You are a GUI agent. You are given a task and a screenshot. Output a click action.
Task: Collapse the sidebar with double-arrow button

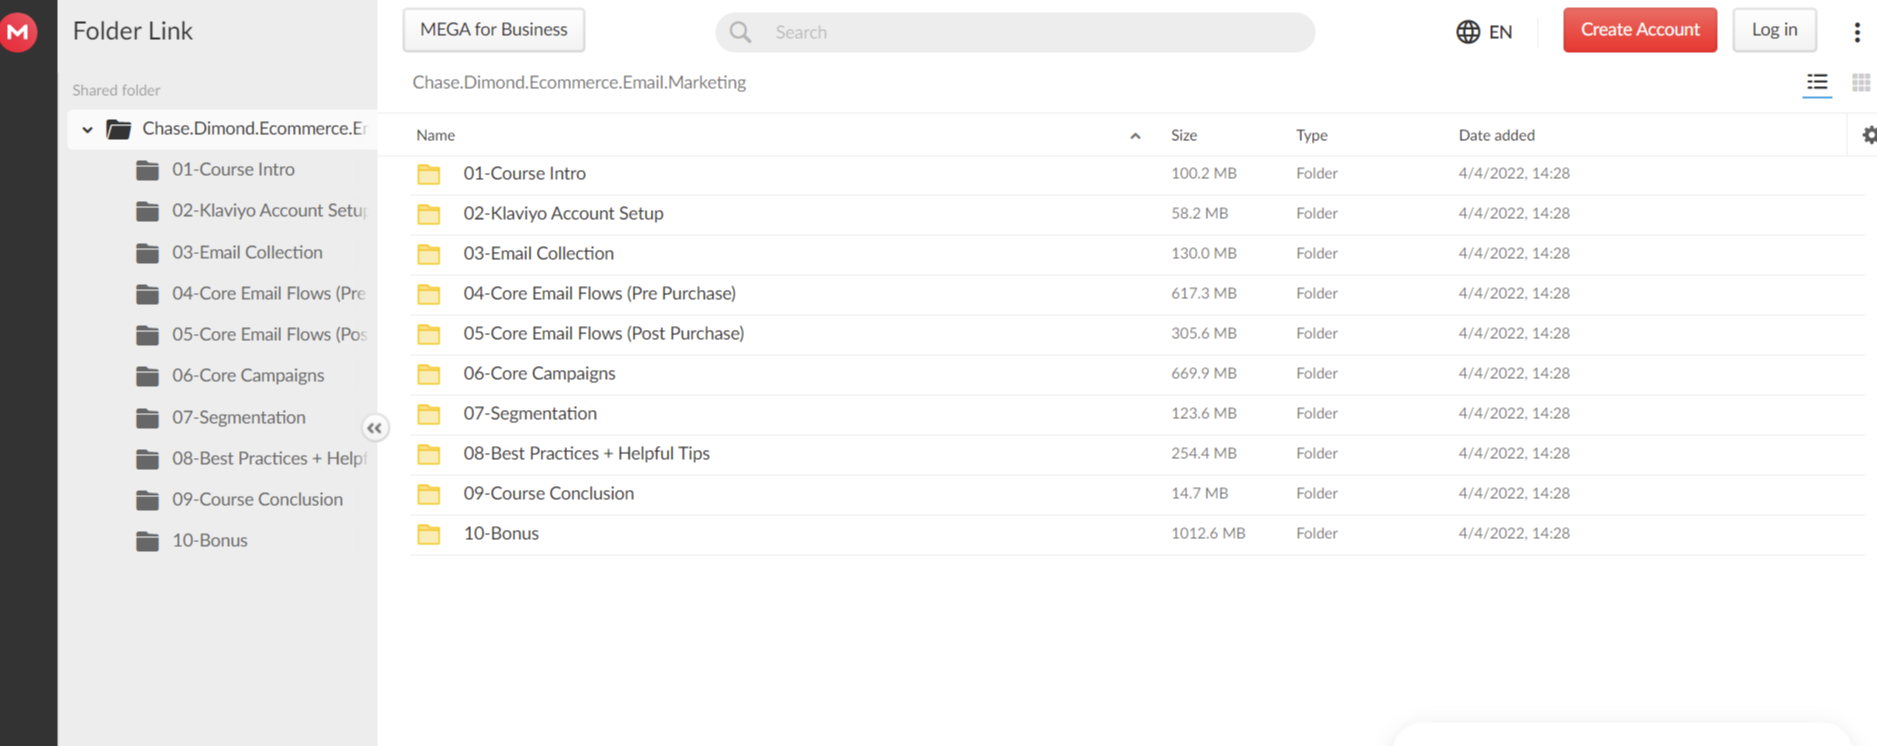click(x=374, y=428)
